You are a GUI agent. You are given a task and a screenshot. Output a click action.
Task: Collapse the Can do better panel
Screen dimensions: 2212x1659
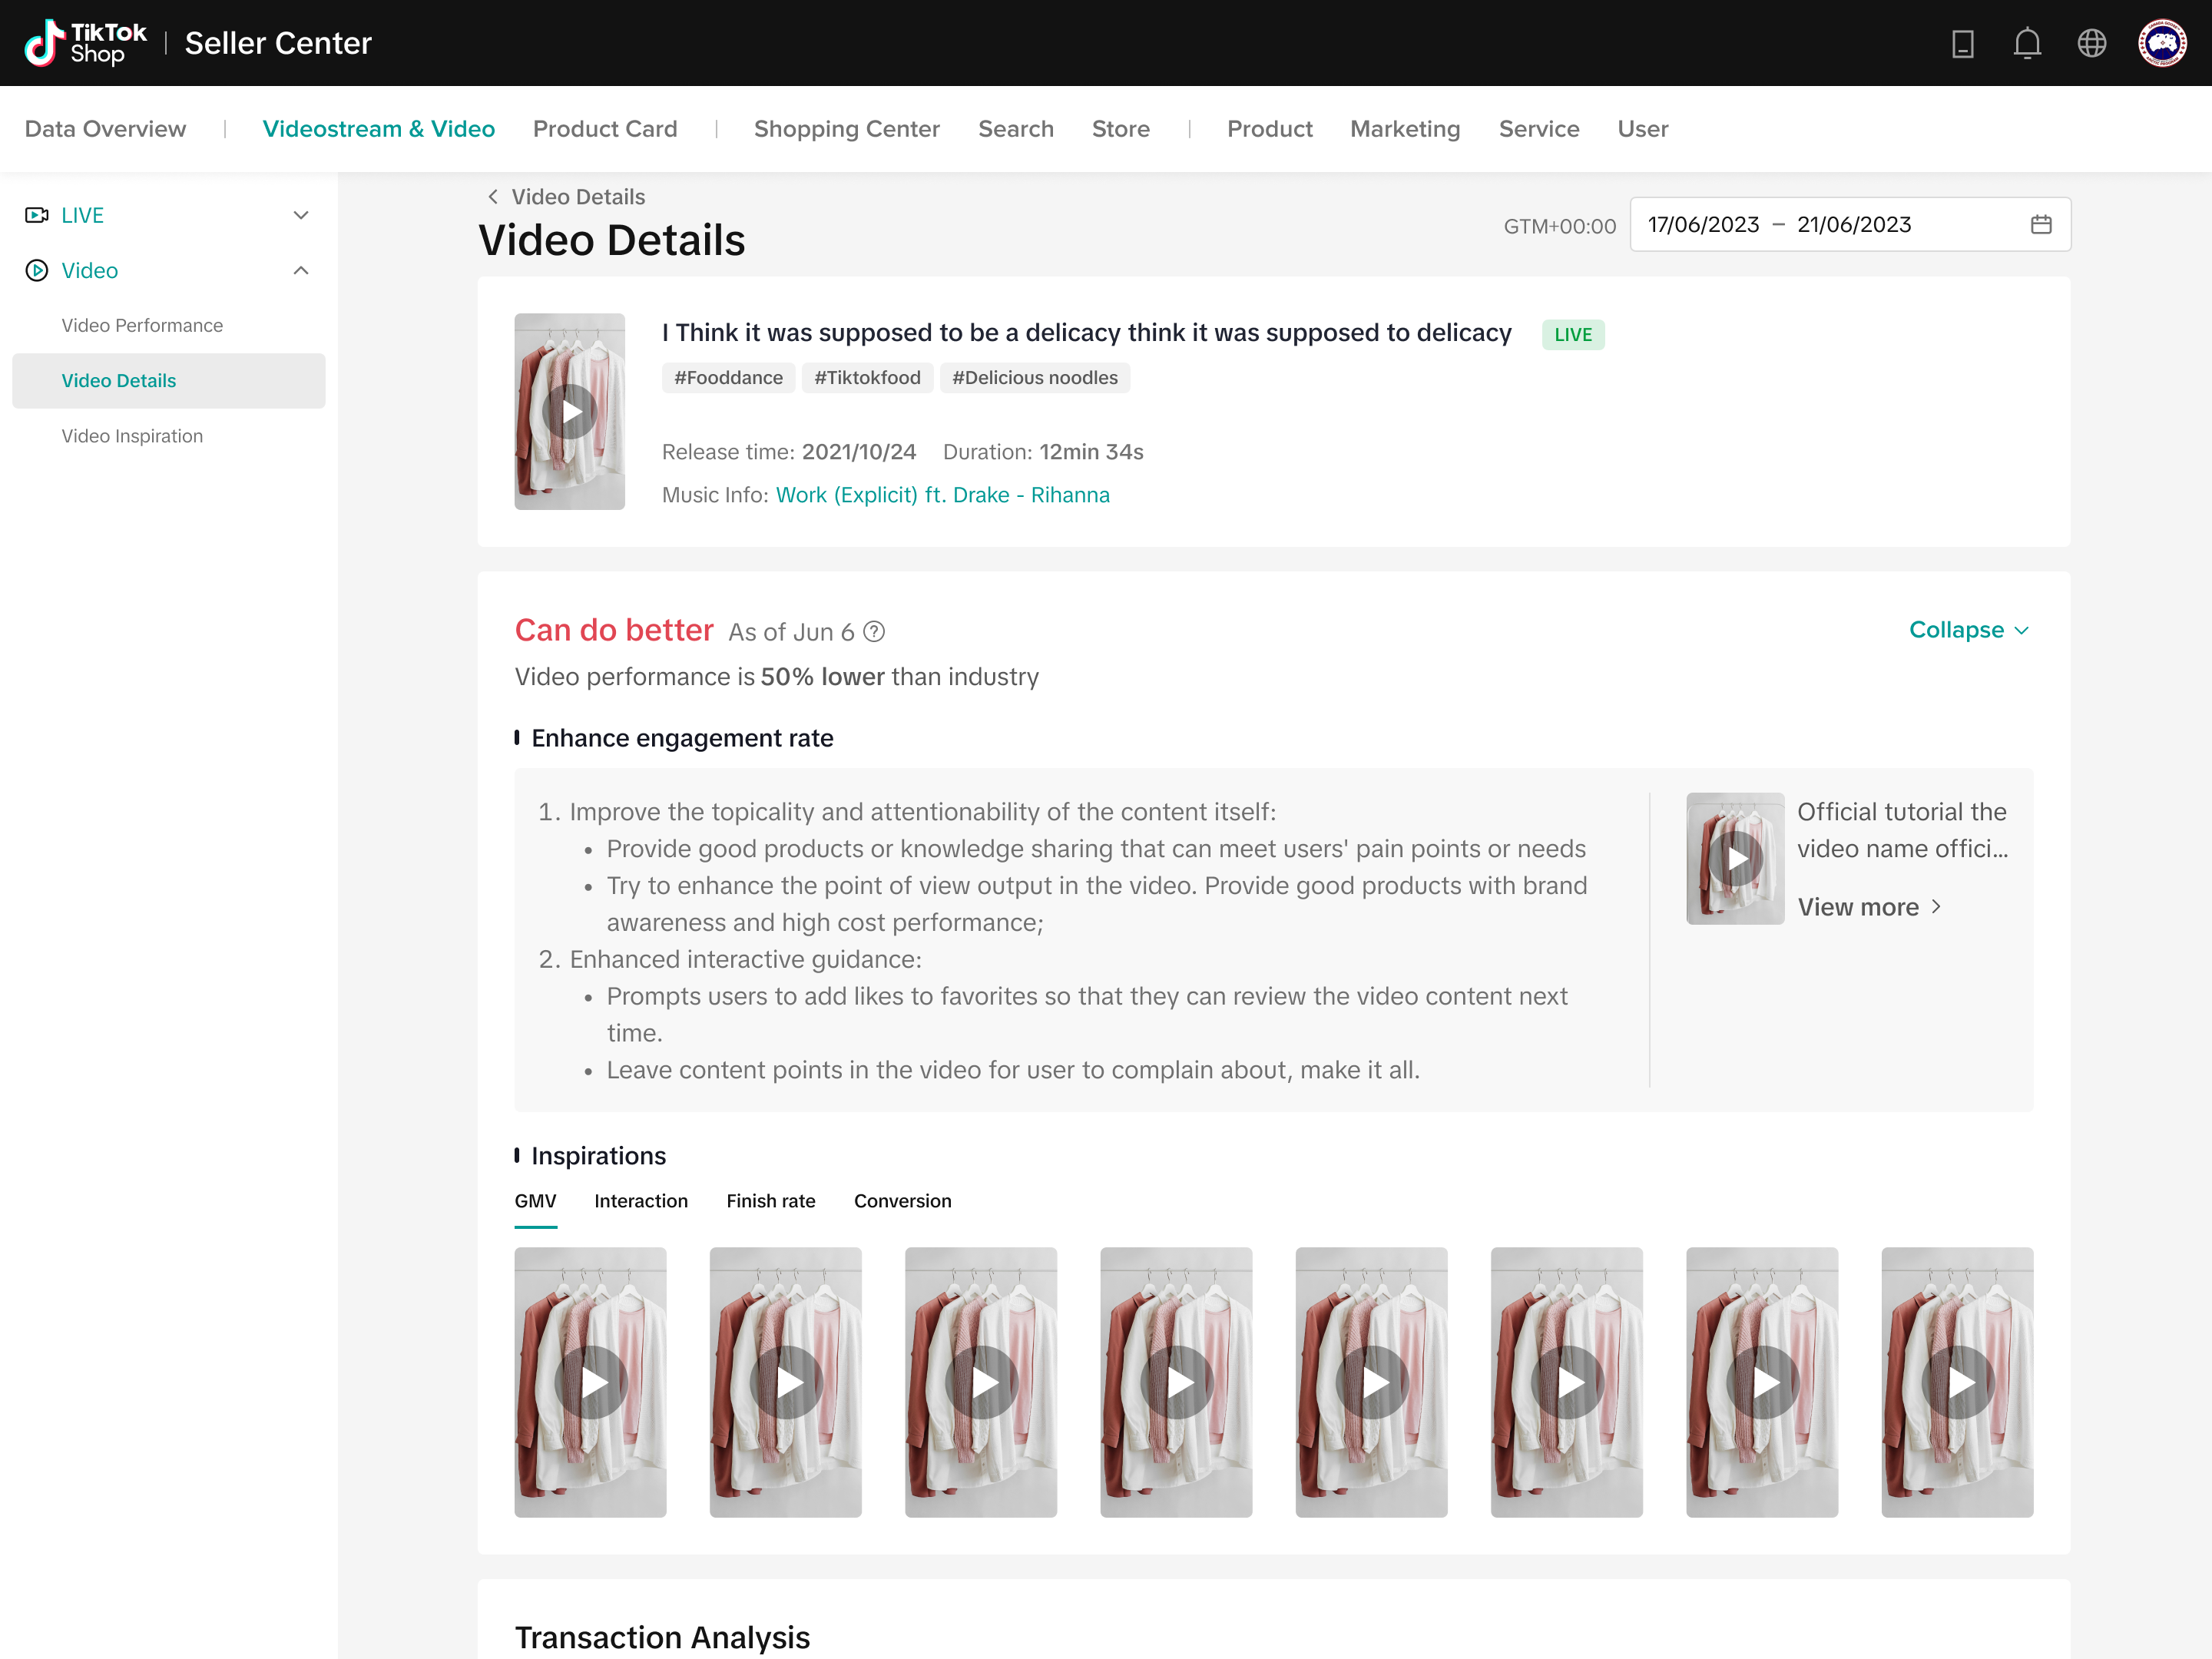click(x=1968, y=630)
